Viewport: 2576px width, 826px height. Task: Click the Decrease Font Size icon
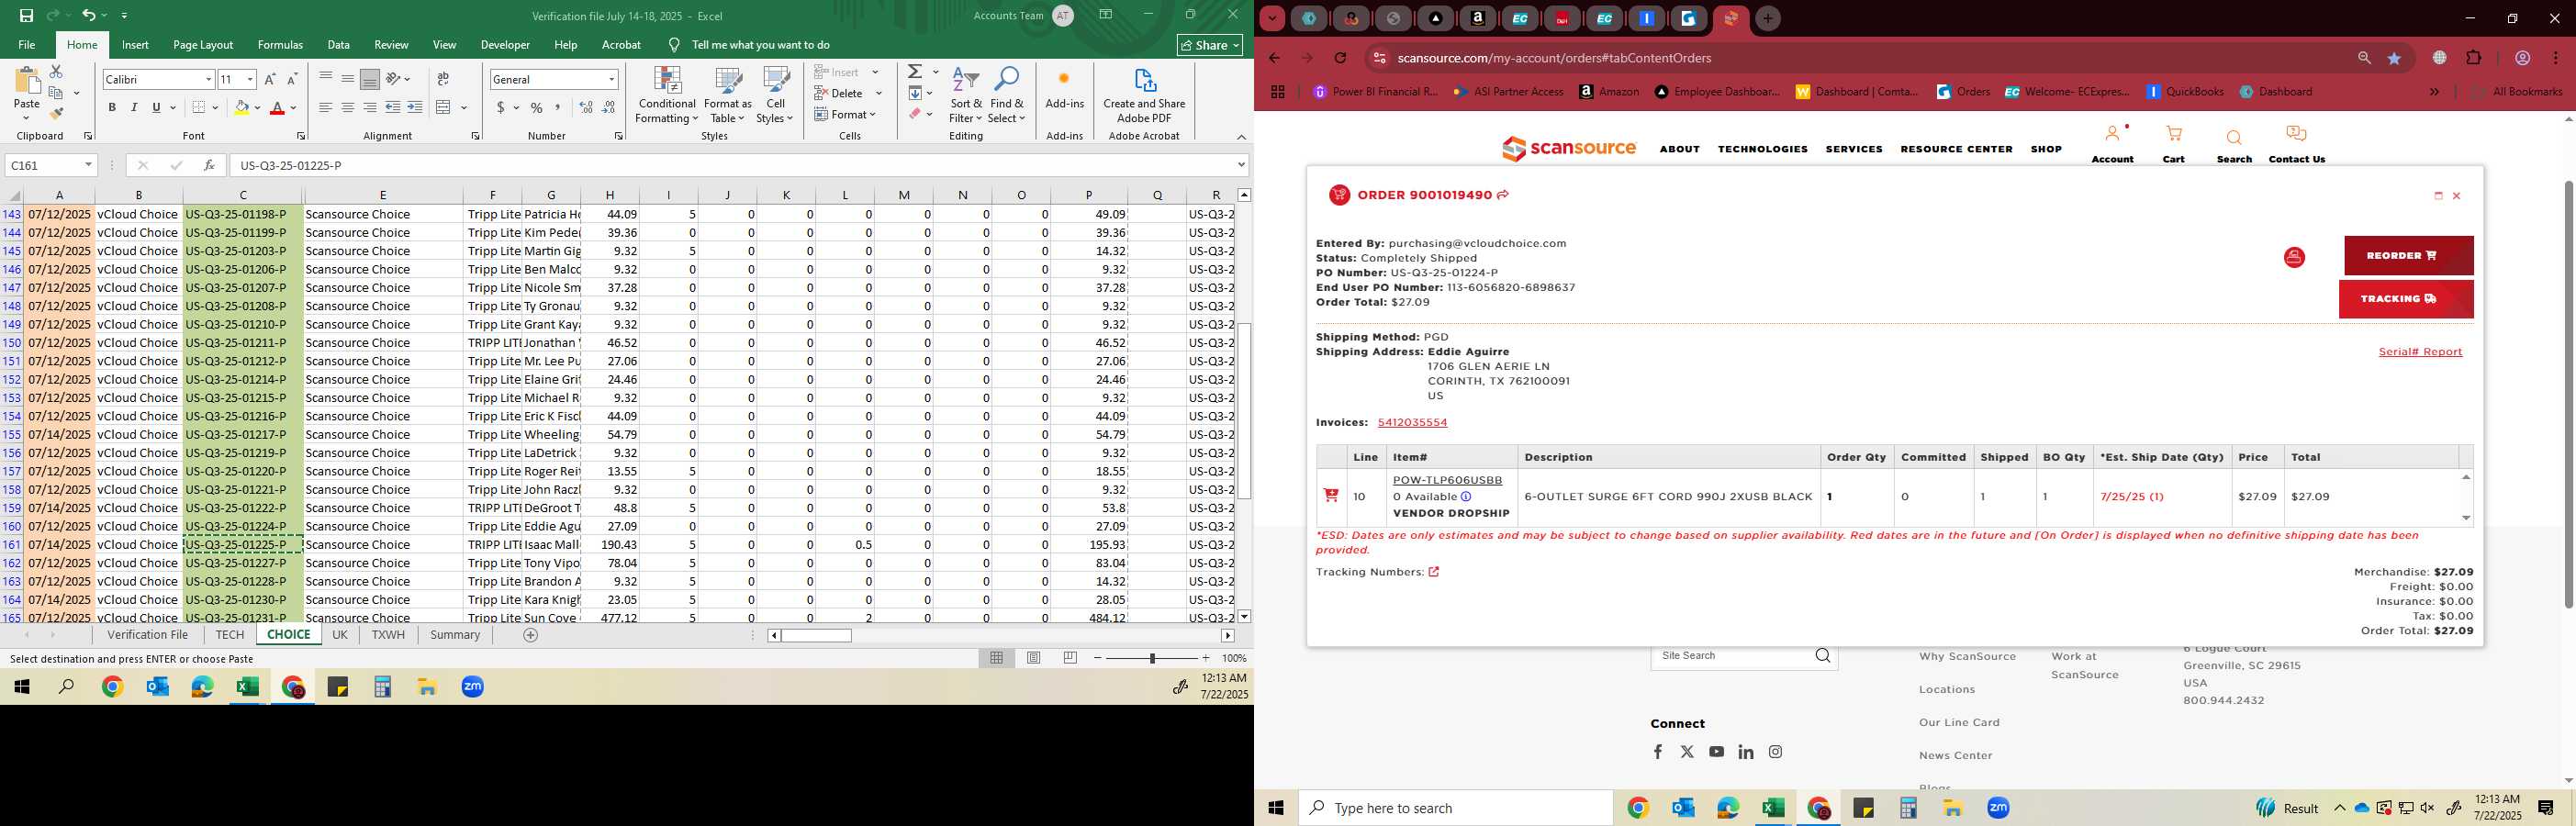coord(292,79)
